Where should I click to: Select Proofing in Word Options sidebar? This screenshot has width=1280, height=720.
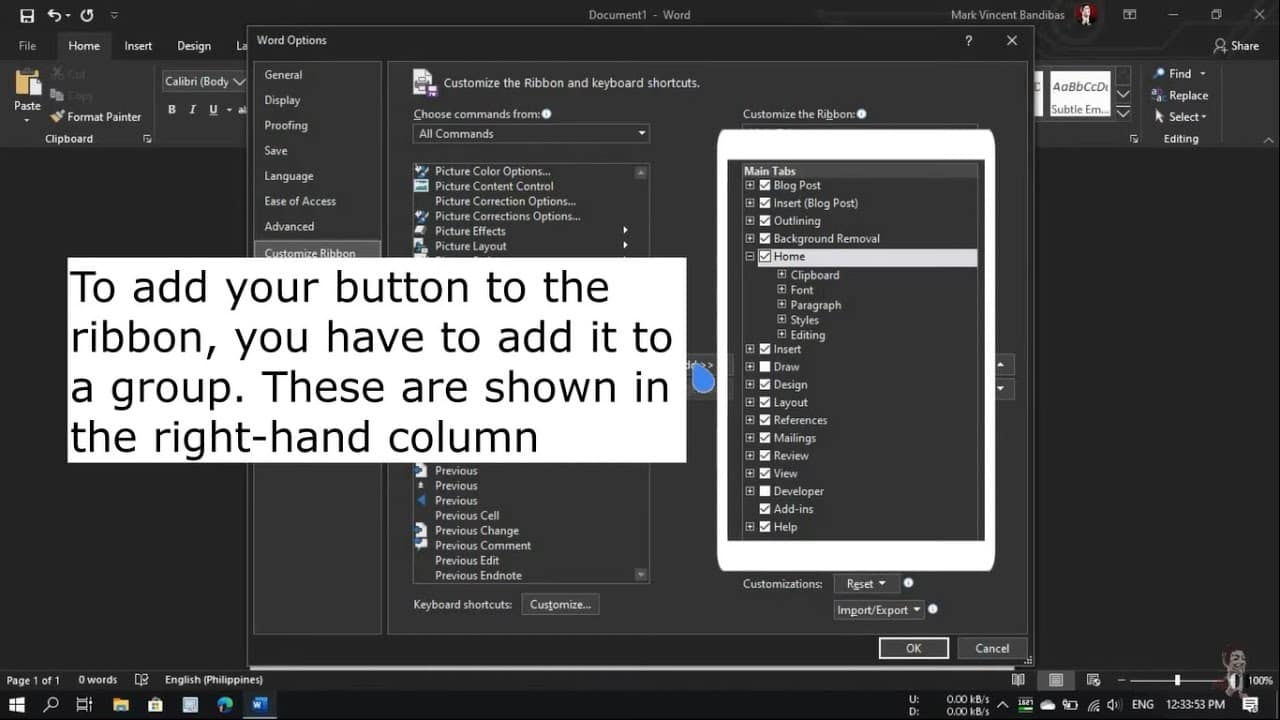pos(286,126)
